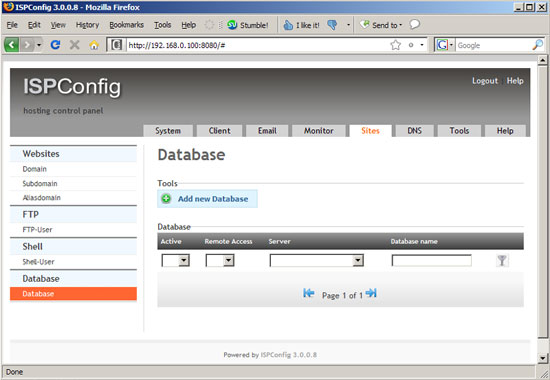
Task: Open the Tools menu in menu bar
Action: coord(162,25)
